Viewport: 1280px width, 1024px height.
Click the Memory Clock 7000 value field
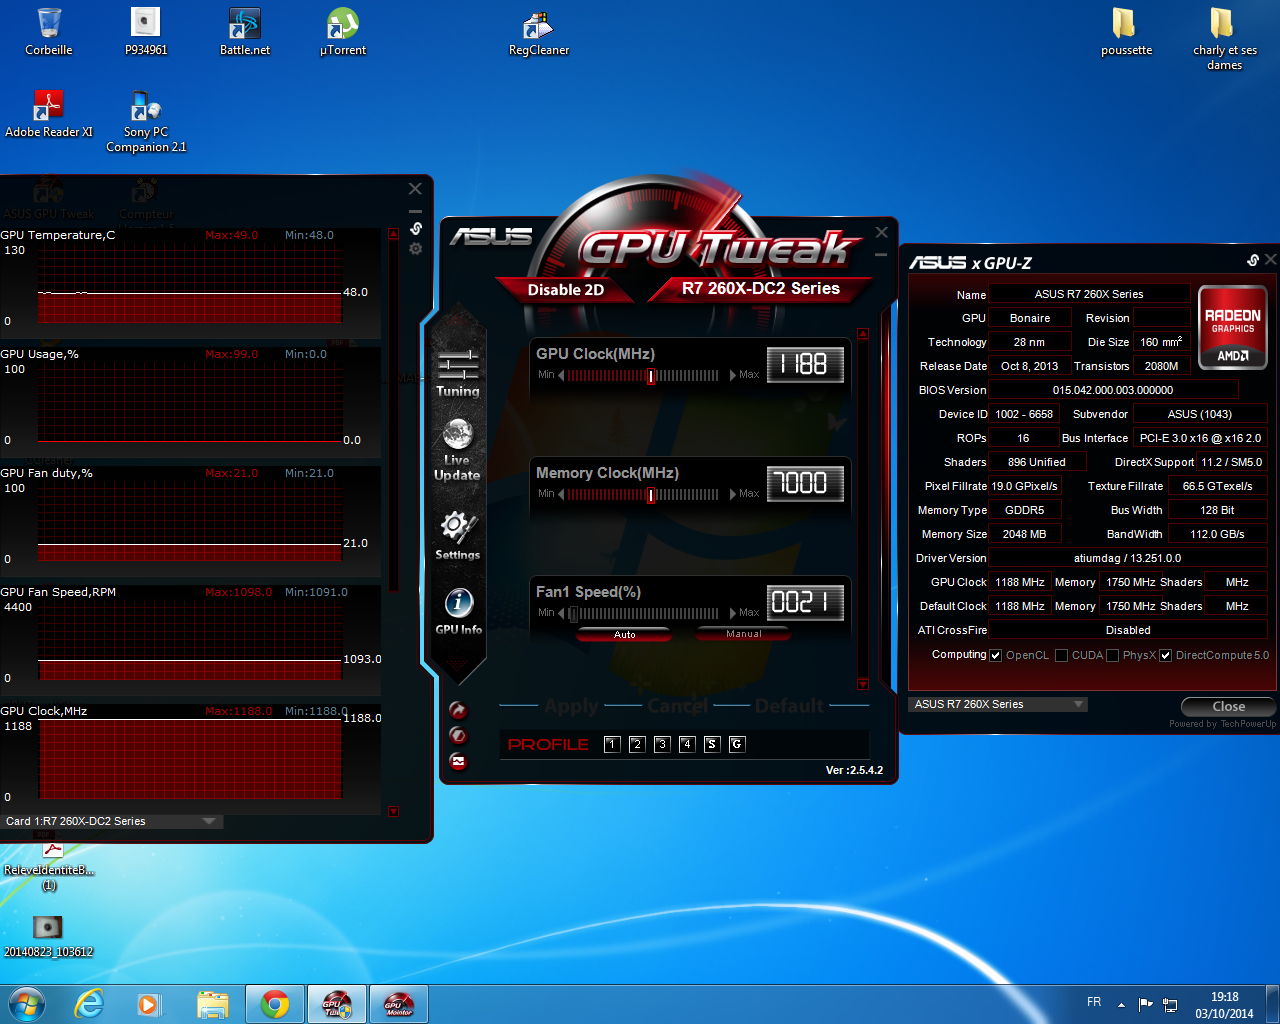click(805, 483)
